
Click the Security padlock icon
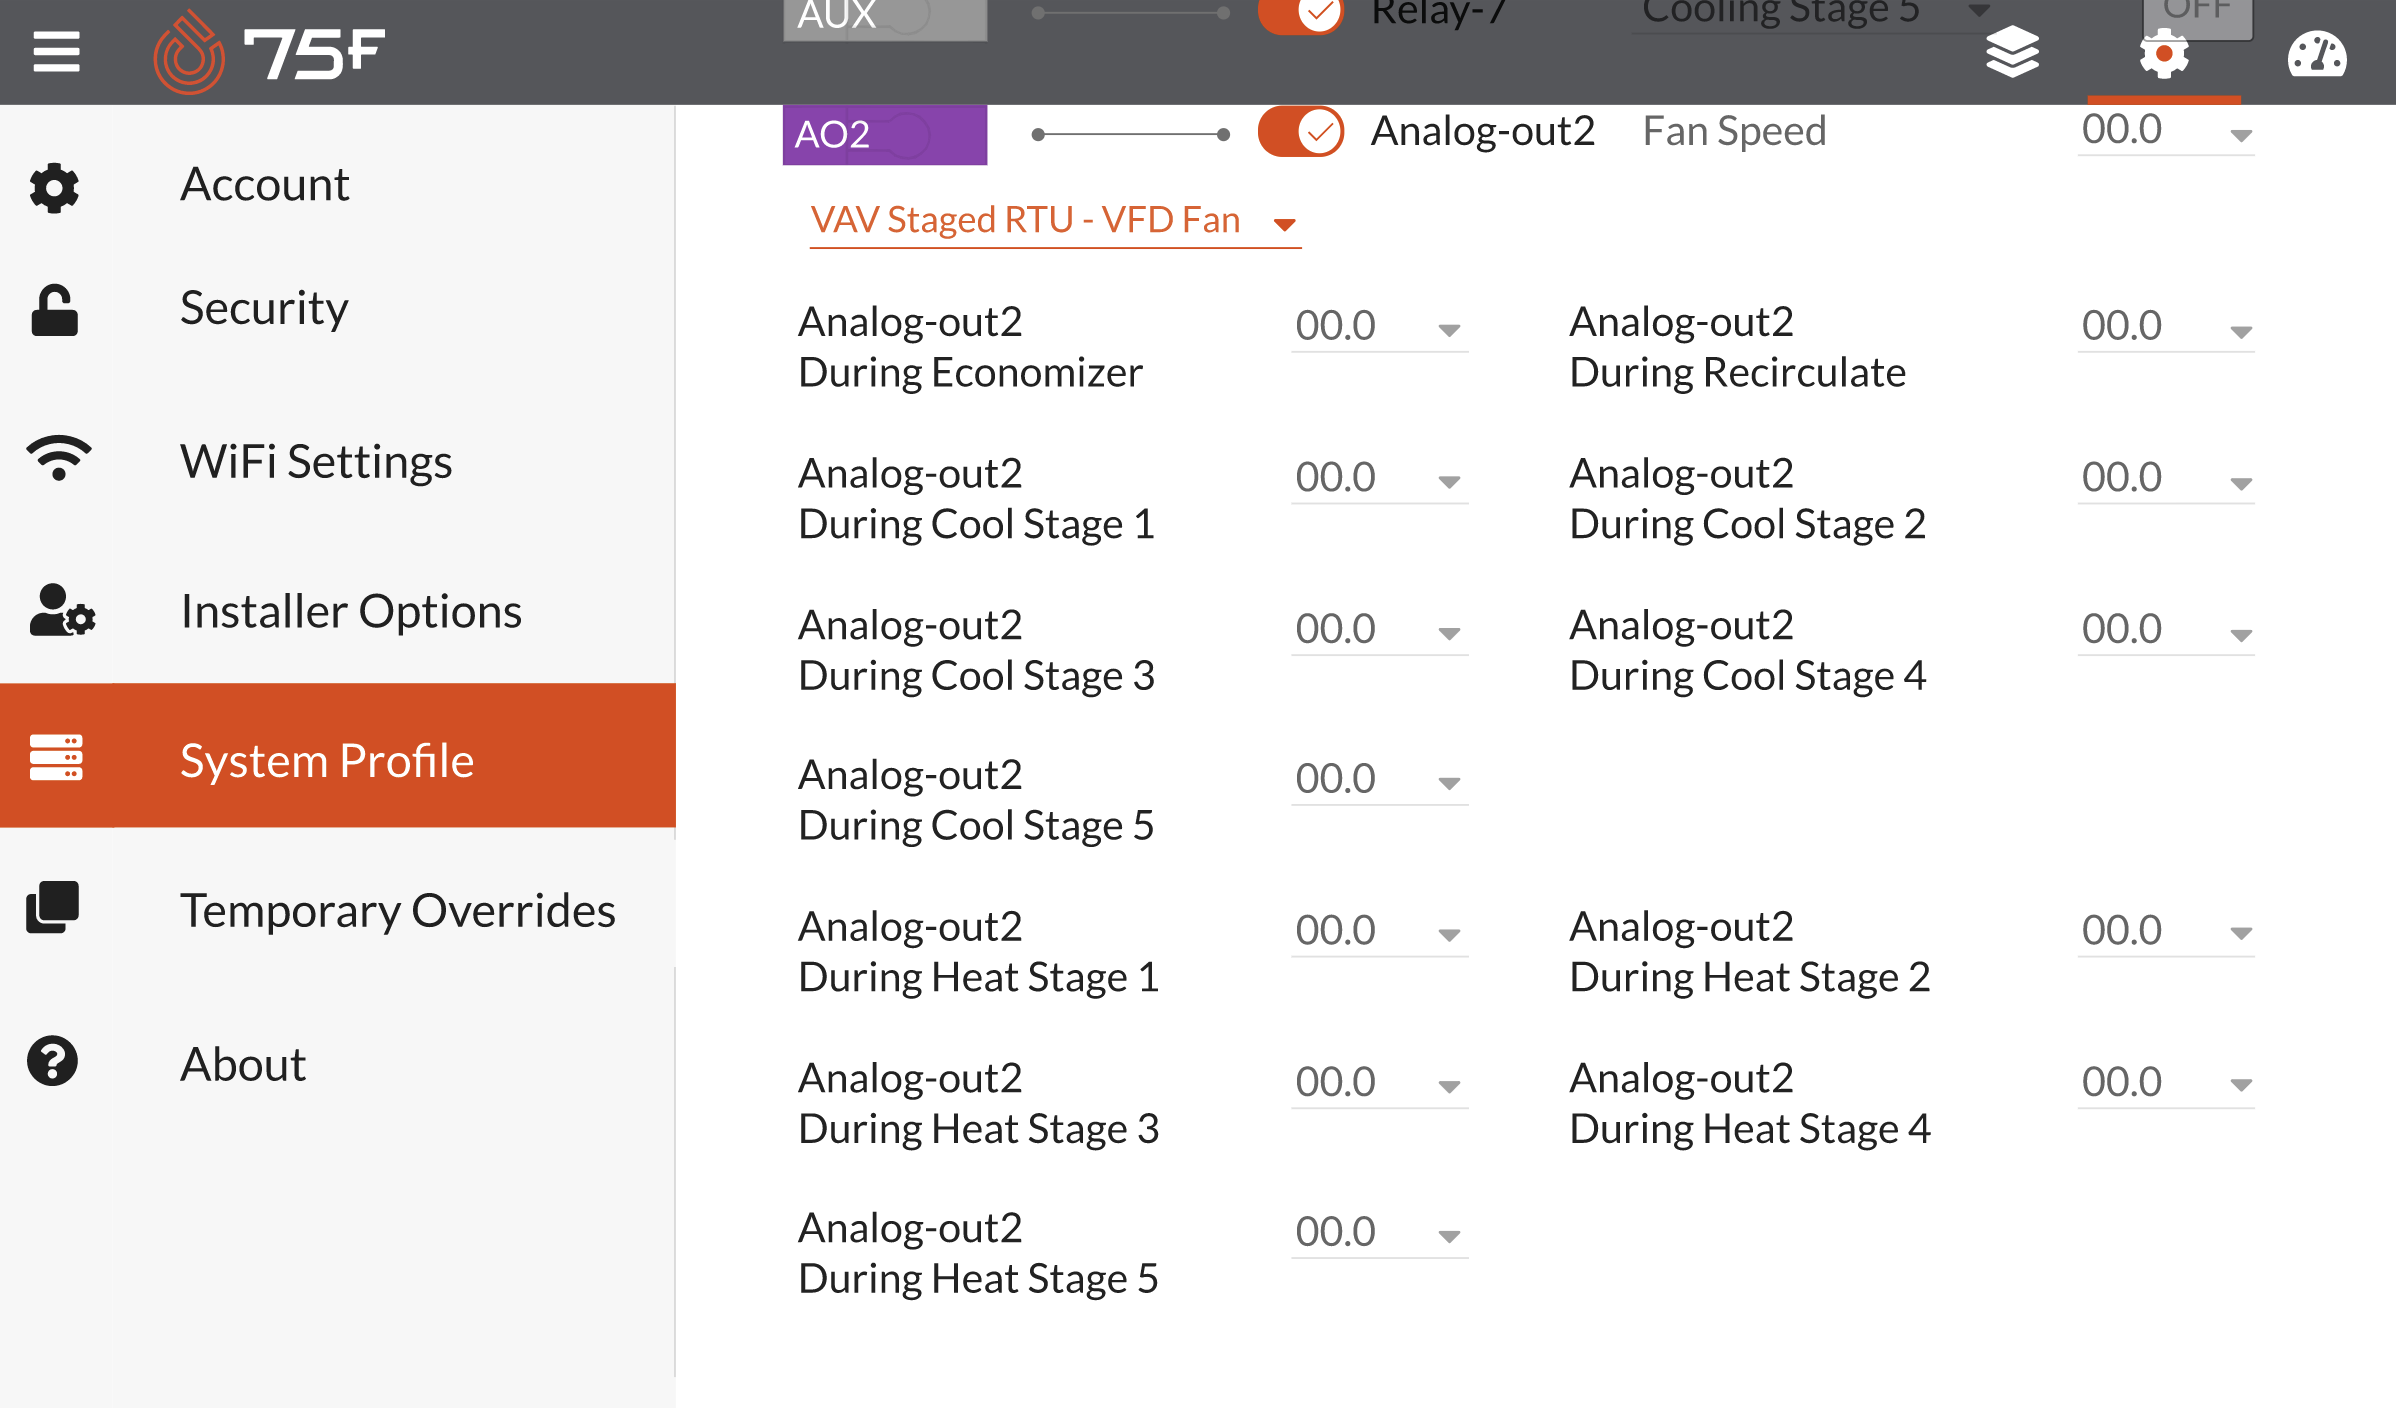click(55, 310)
